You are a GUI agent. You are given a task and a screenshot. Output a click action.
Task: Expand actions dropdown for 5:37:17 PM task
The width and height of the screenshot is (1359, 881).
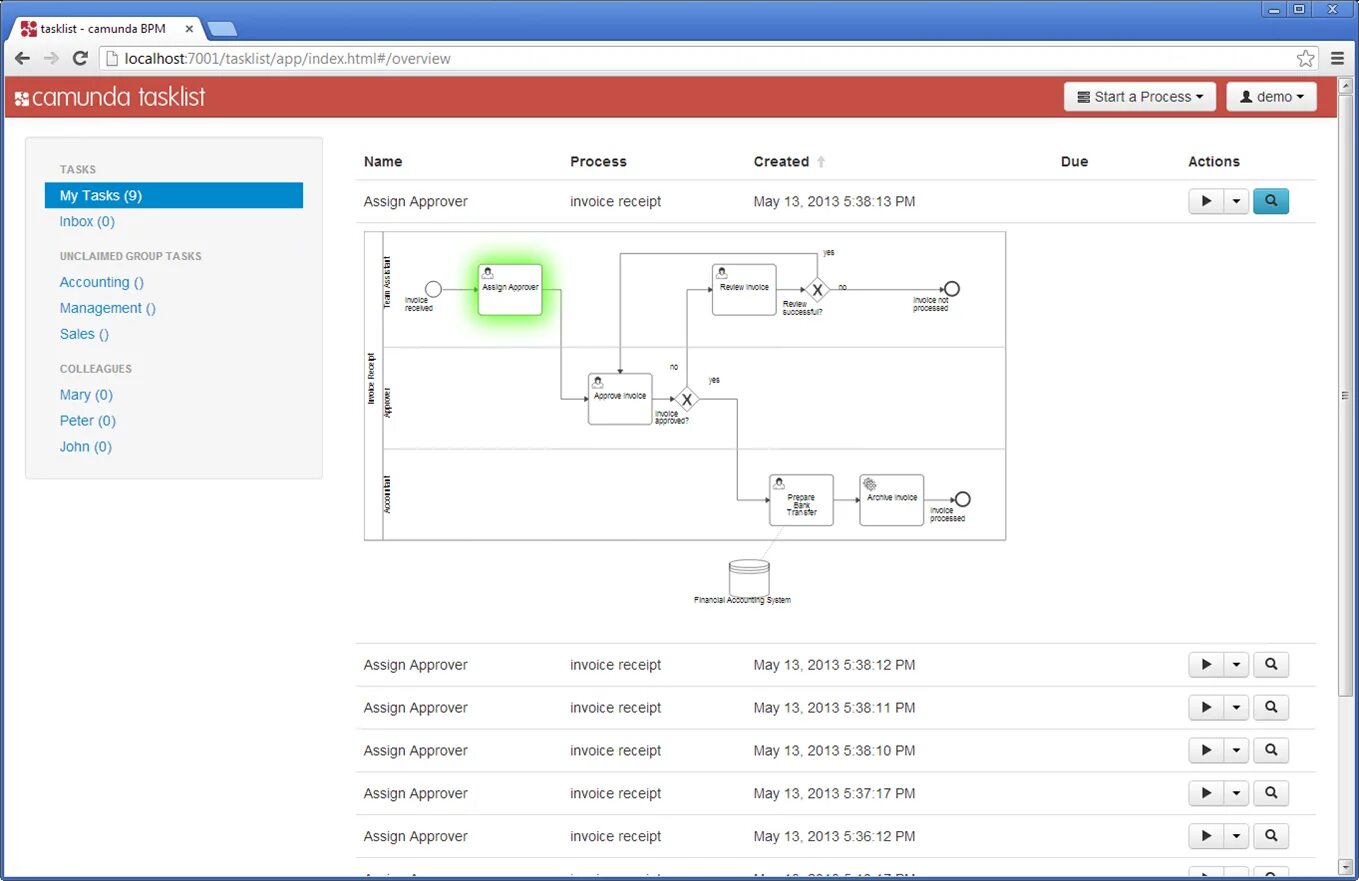1237,794
